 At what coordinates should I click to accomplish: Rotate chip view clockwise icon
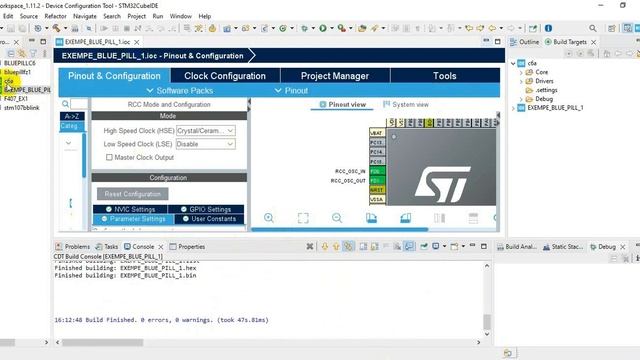pyautogui.click(x=371, y=218)
